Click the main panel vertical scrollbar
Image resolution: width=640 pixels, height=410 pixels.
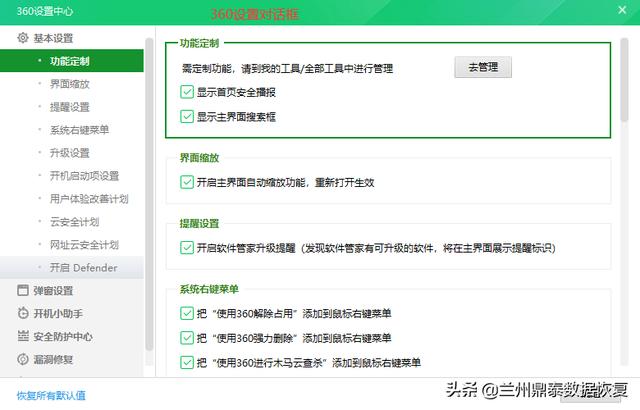coord(624,80)
